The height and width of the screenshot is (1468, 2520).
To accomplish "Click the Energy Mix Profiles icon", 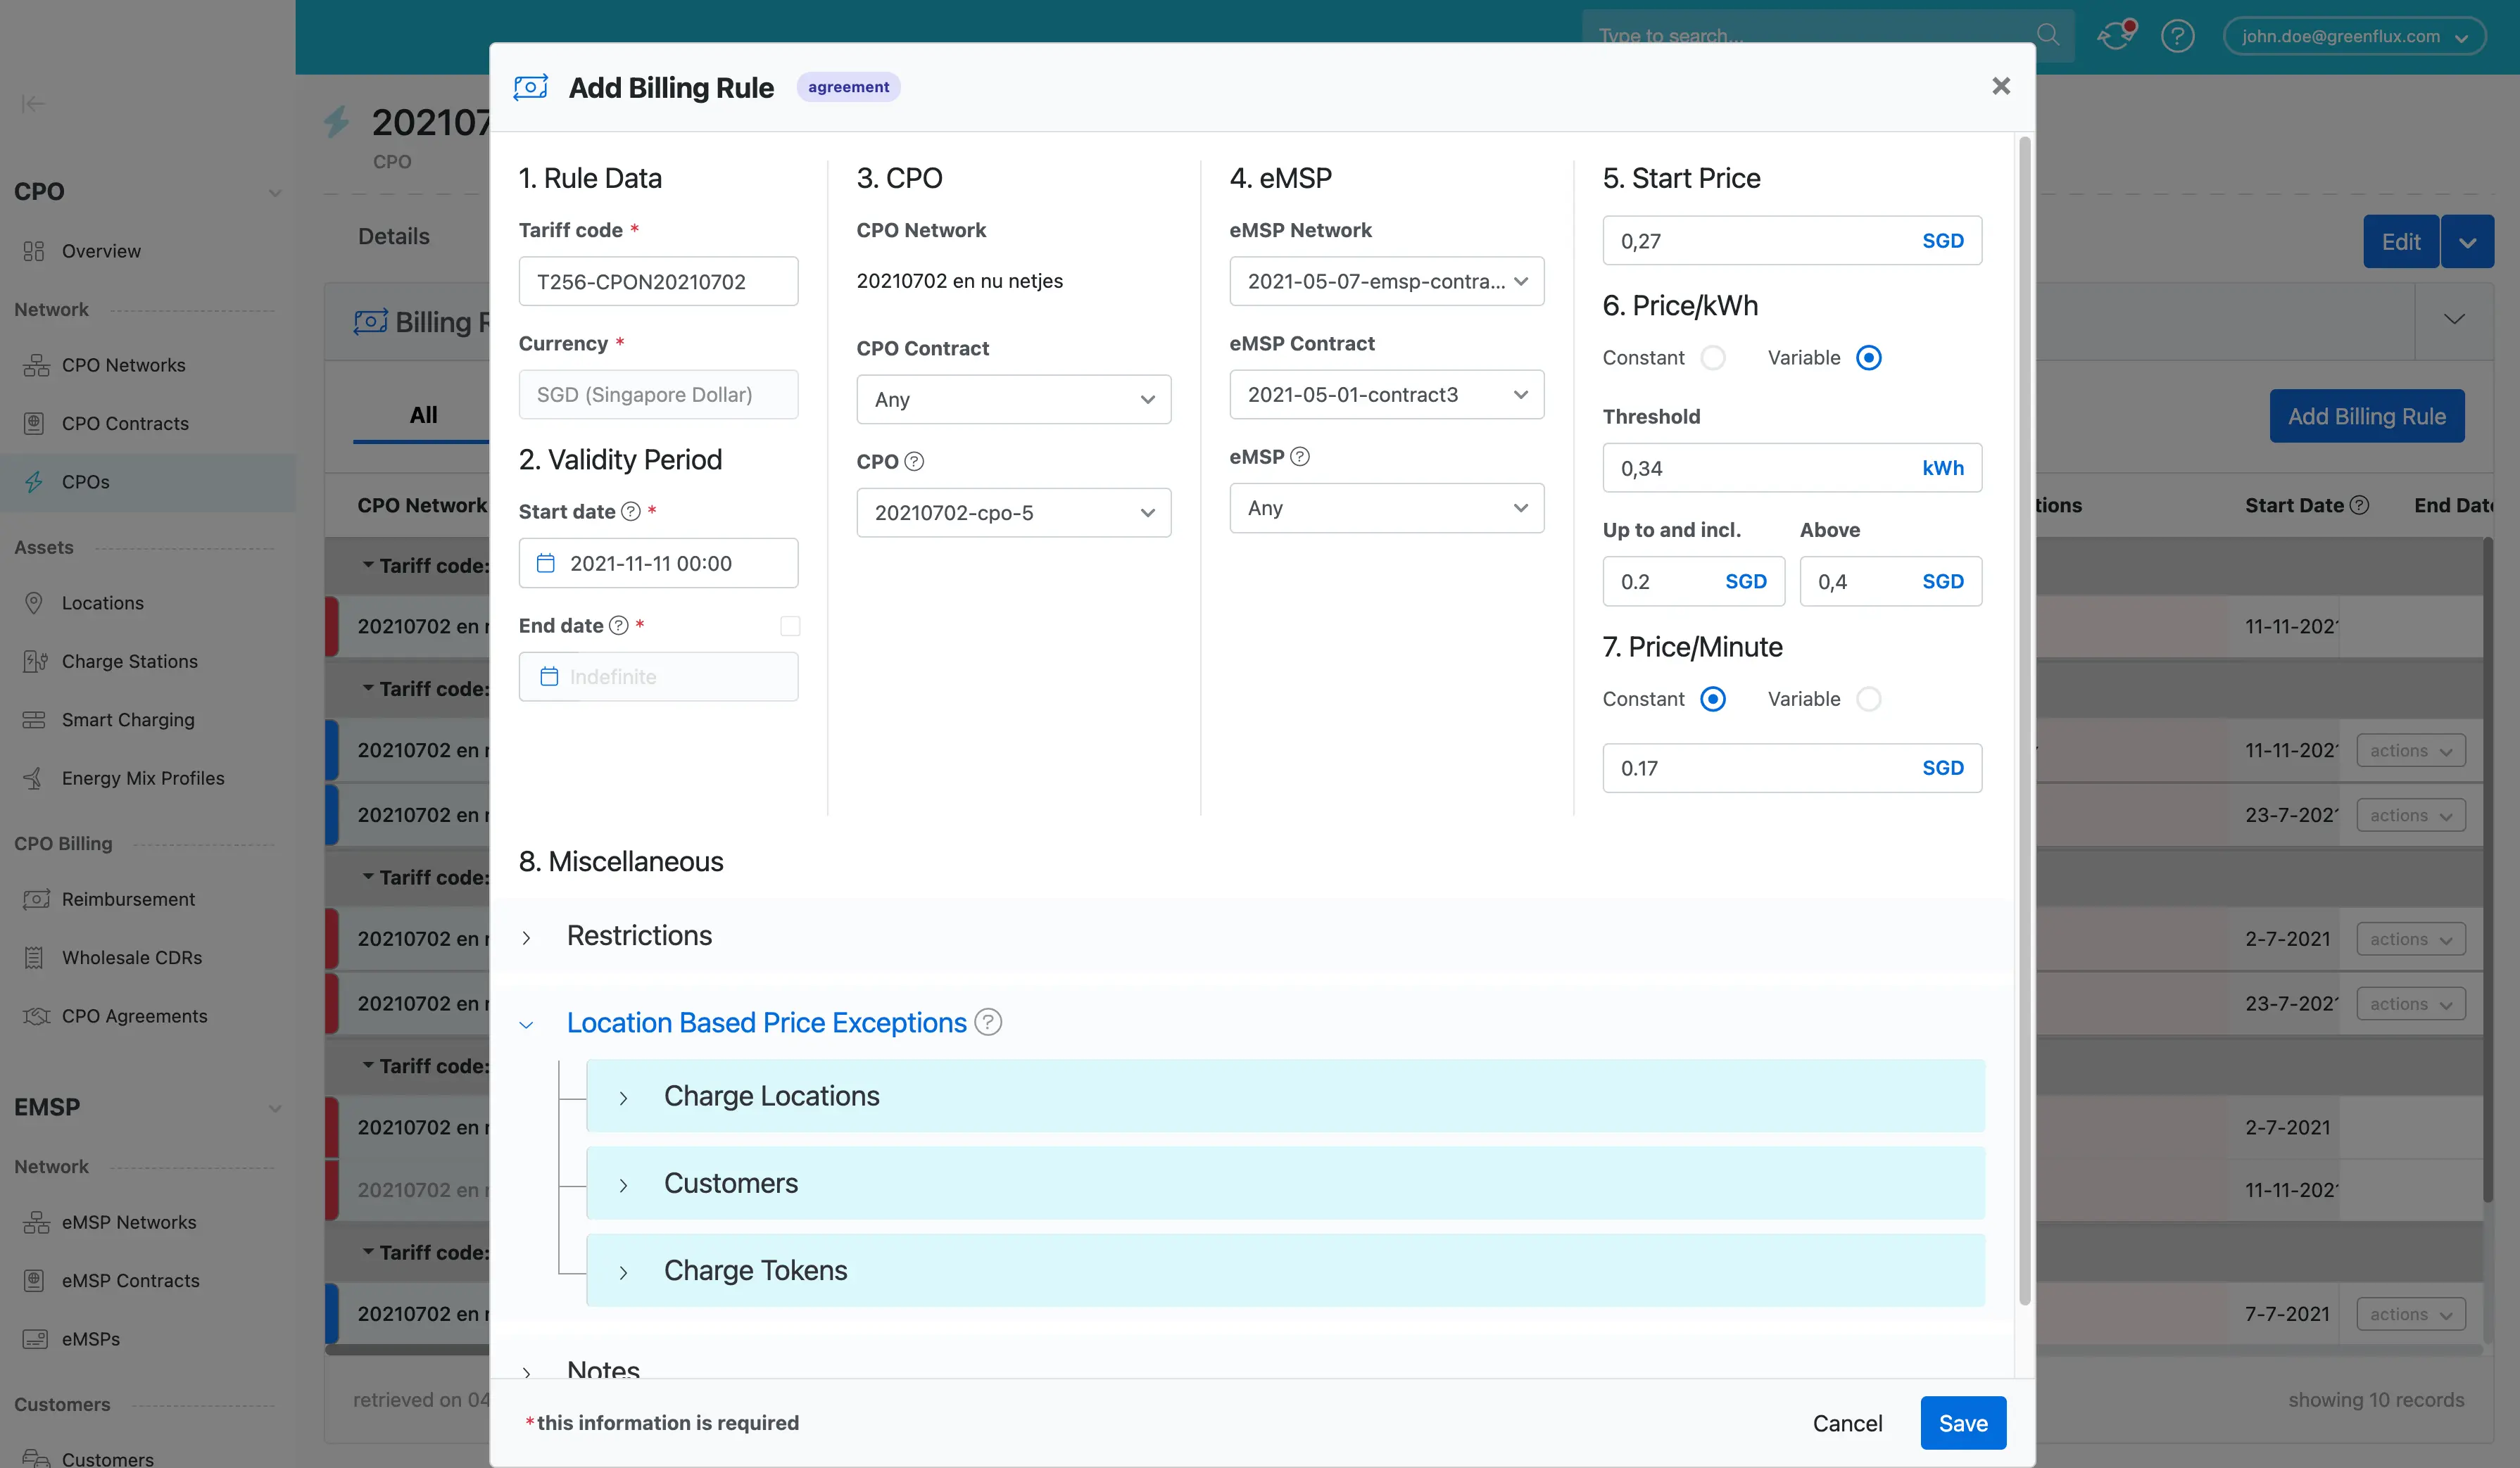I will pyautogui.click(x=34, y=778).
